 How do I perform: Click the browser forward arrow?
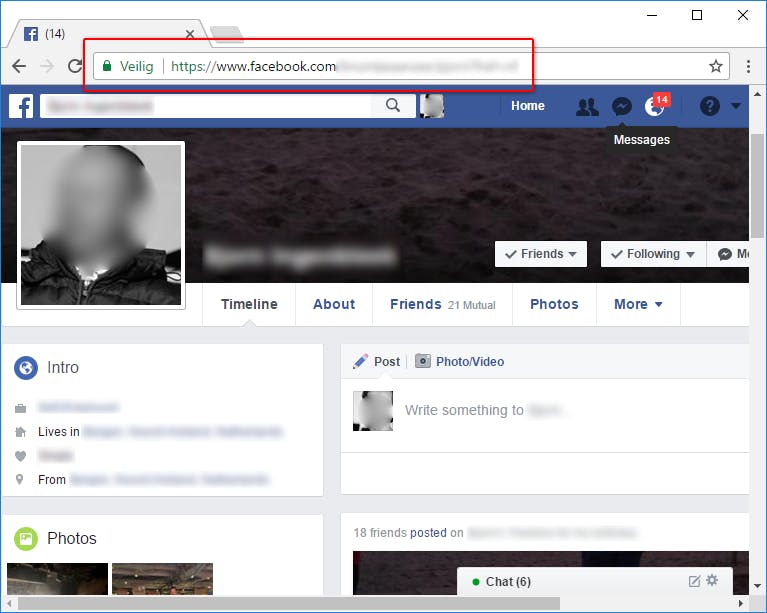(x=47, y=66)
